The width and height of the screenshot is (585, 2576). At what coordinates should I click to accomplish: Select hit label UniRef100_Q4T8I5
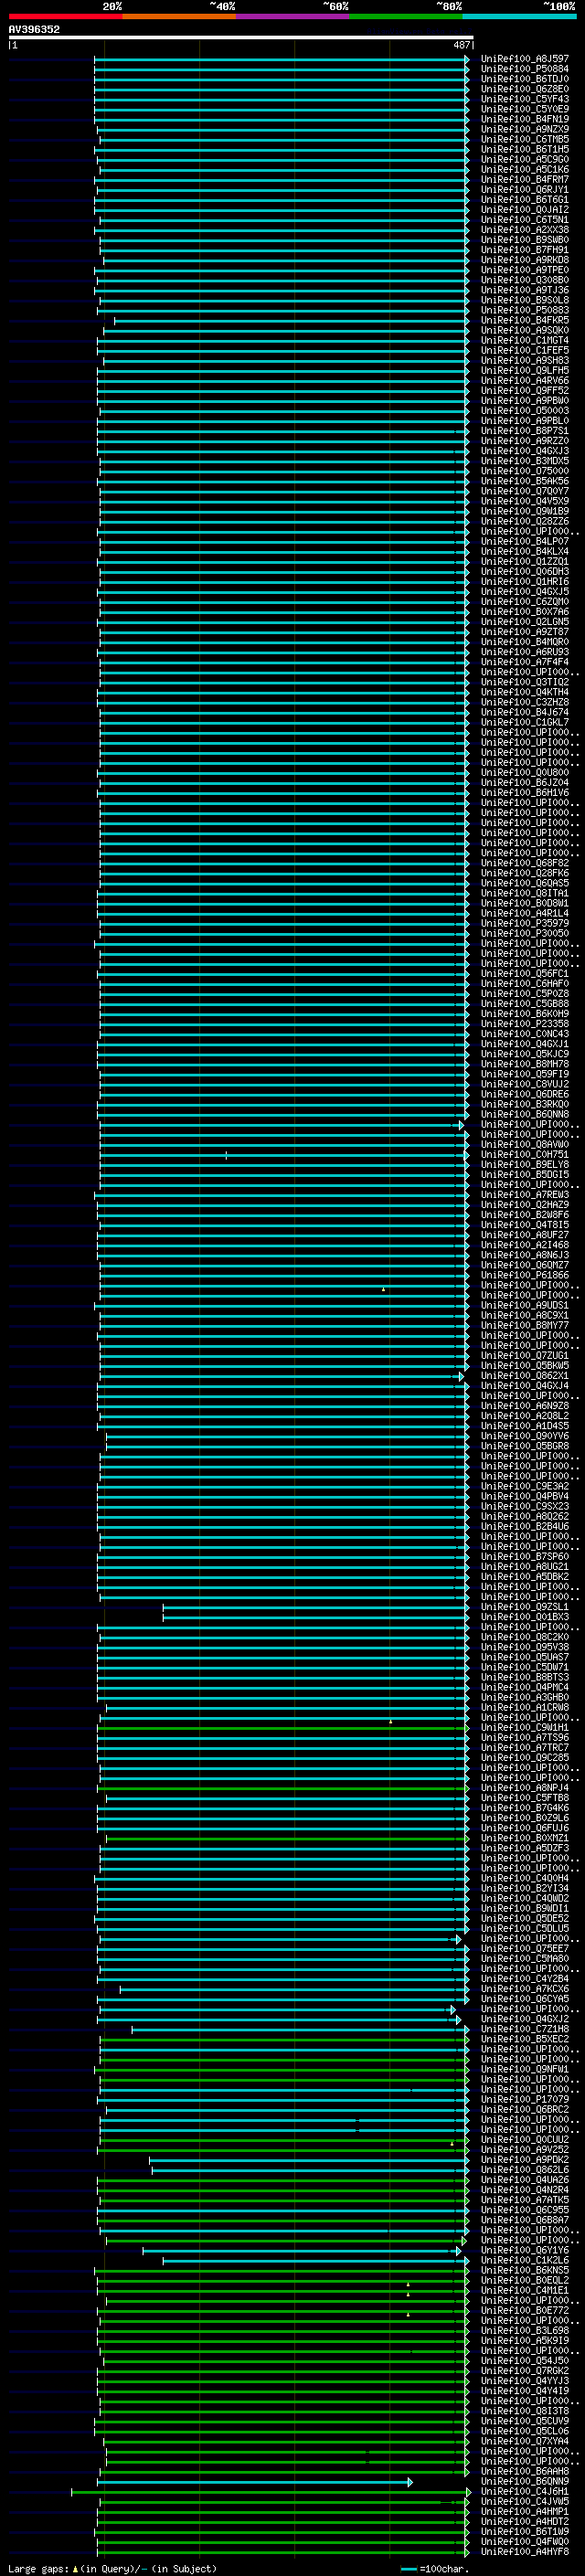524,1224
